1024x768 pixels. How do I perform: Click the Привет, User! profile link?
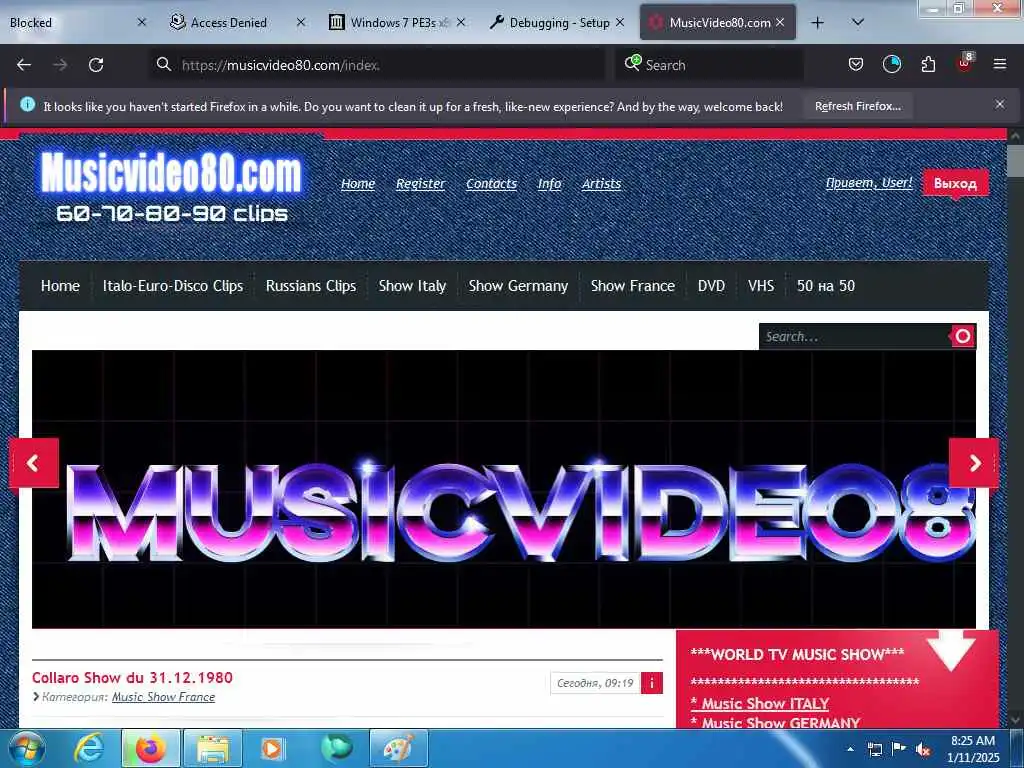tap(869, 183)
